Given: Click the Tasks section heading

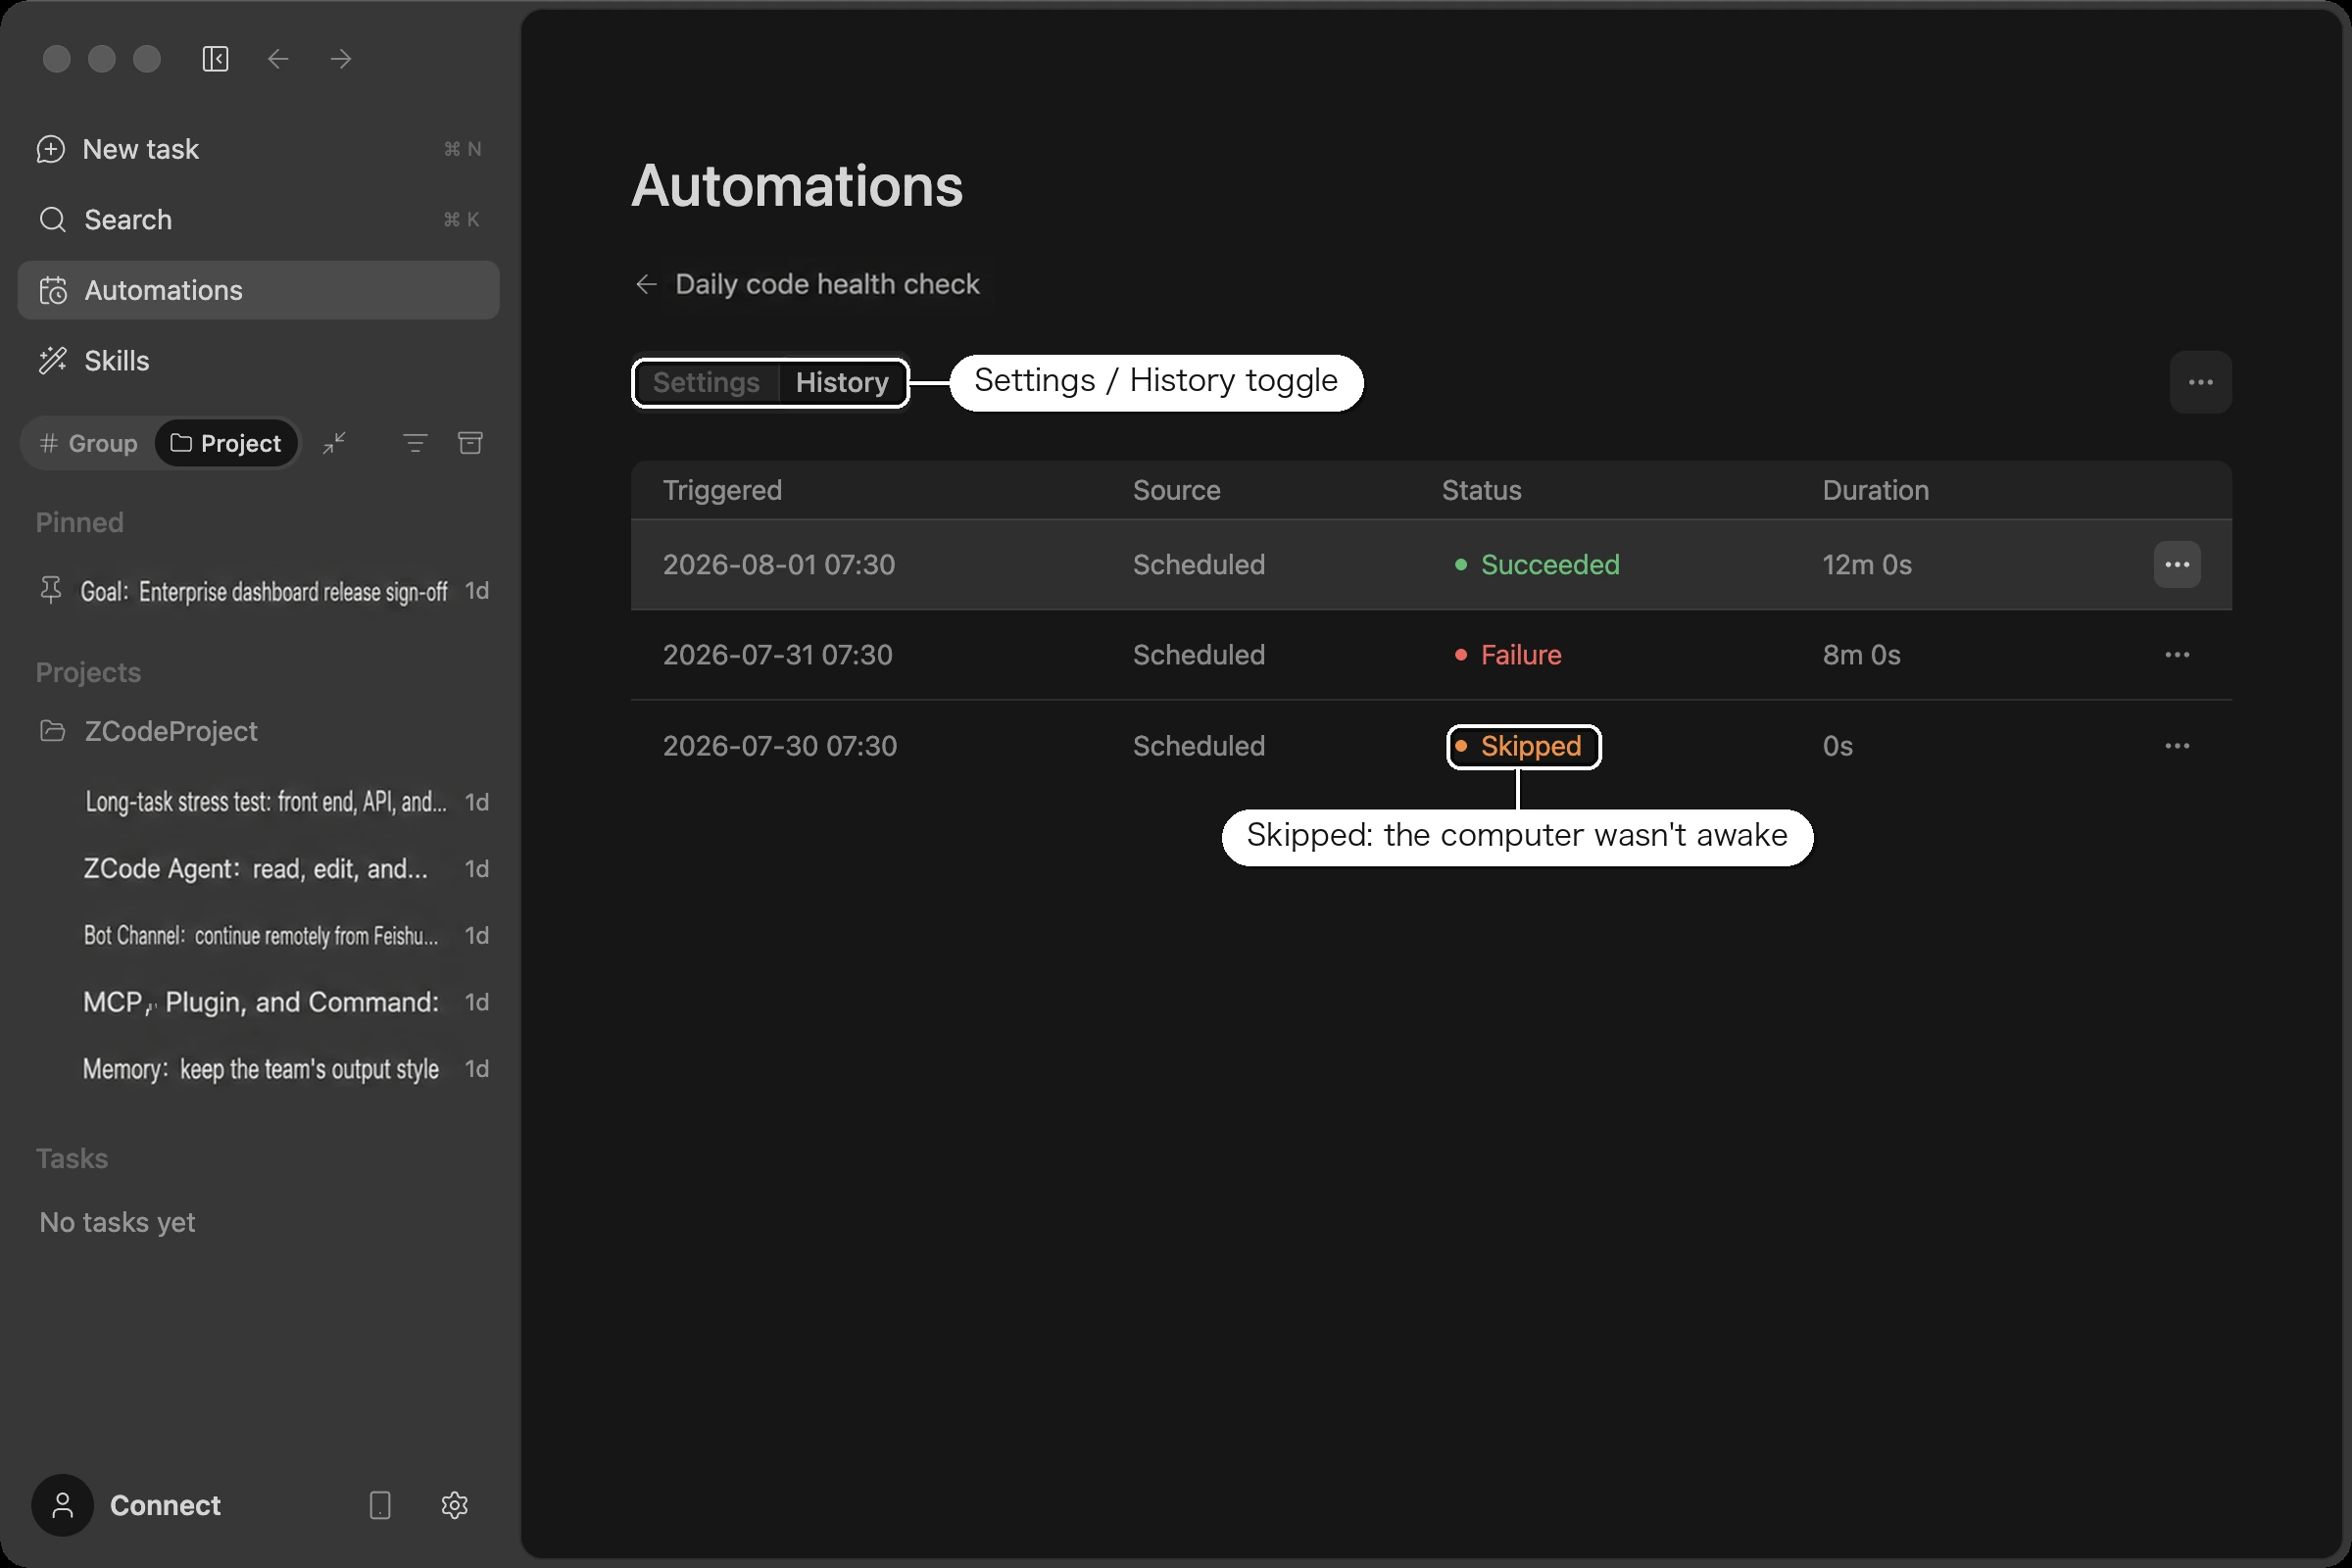Looking at the screenshot, I should coord(72,1158).
